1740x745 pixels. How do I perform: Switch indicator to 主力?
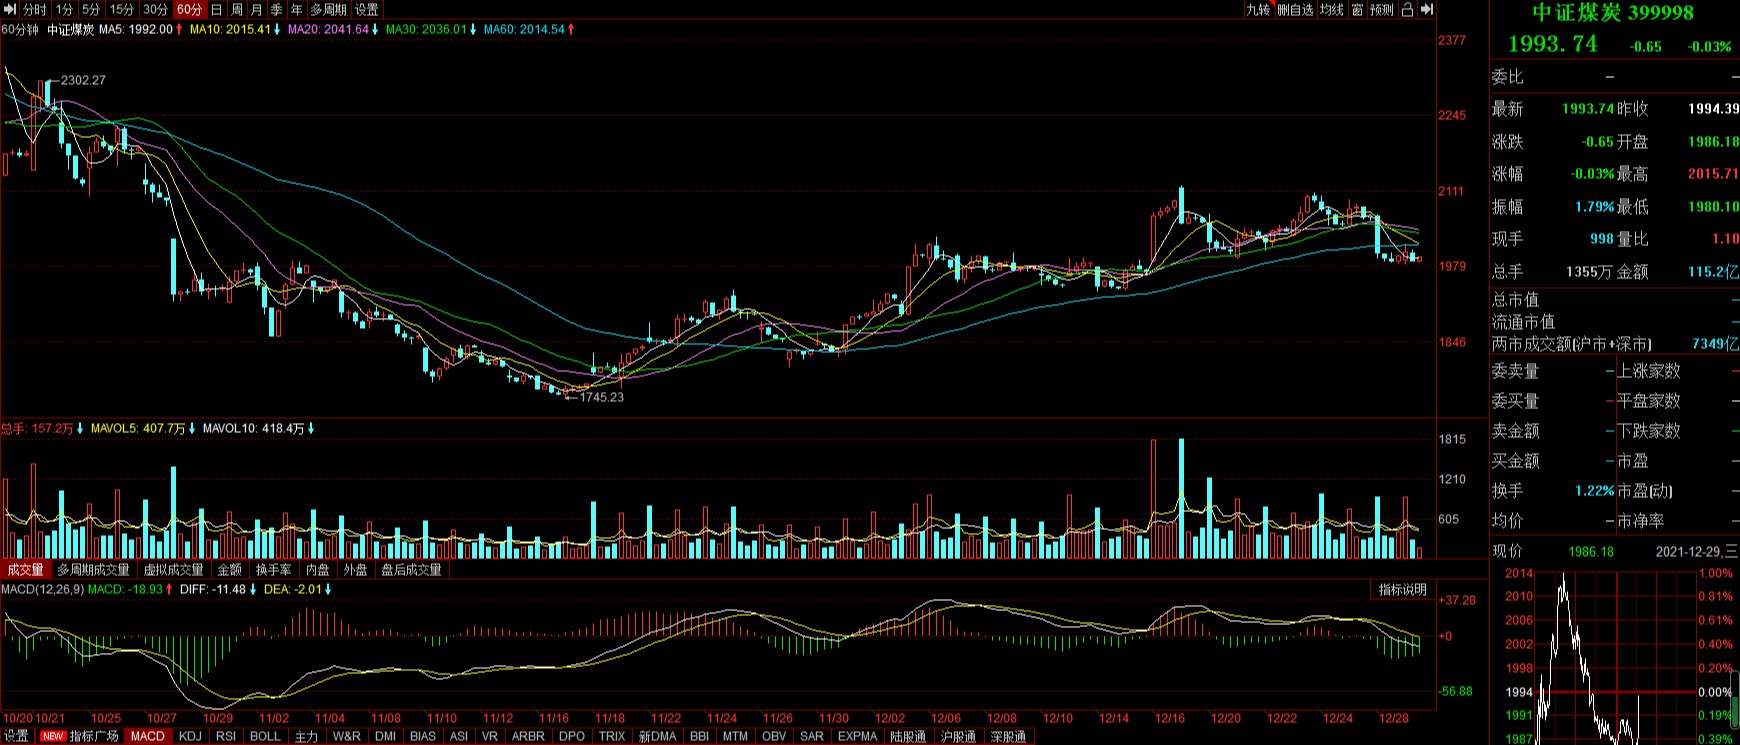click(x=306, y=736)
